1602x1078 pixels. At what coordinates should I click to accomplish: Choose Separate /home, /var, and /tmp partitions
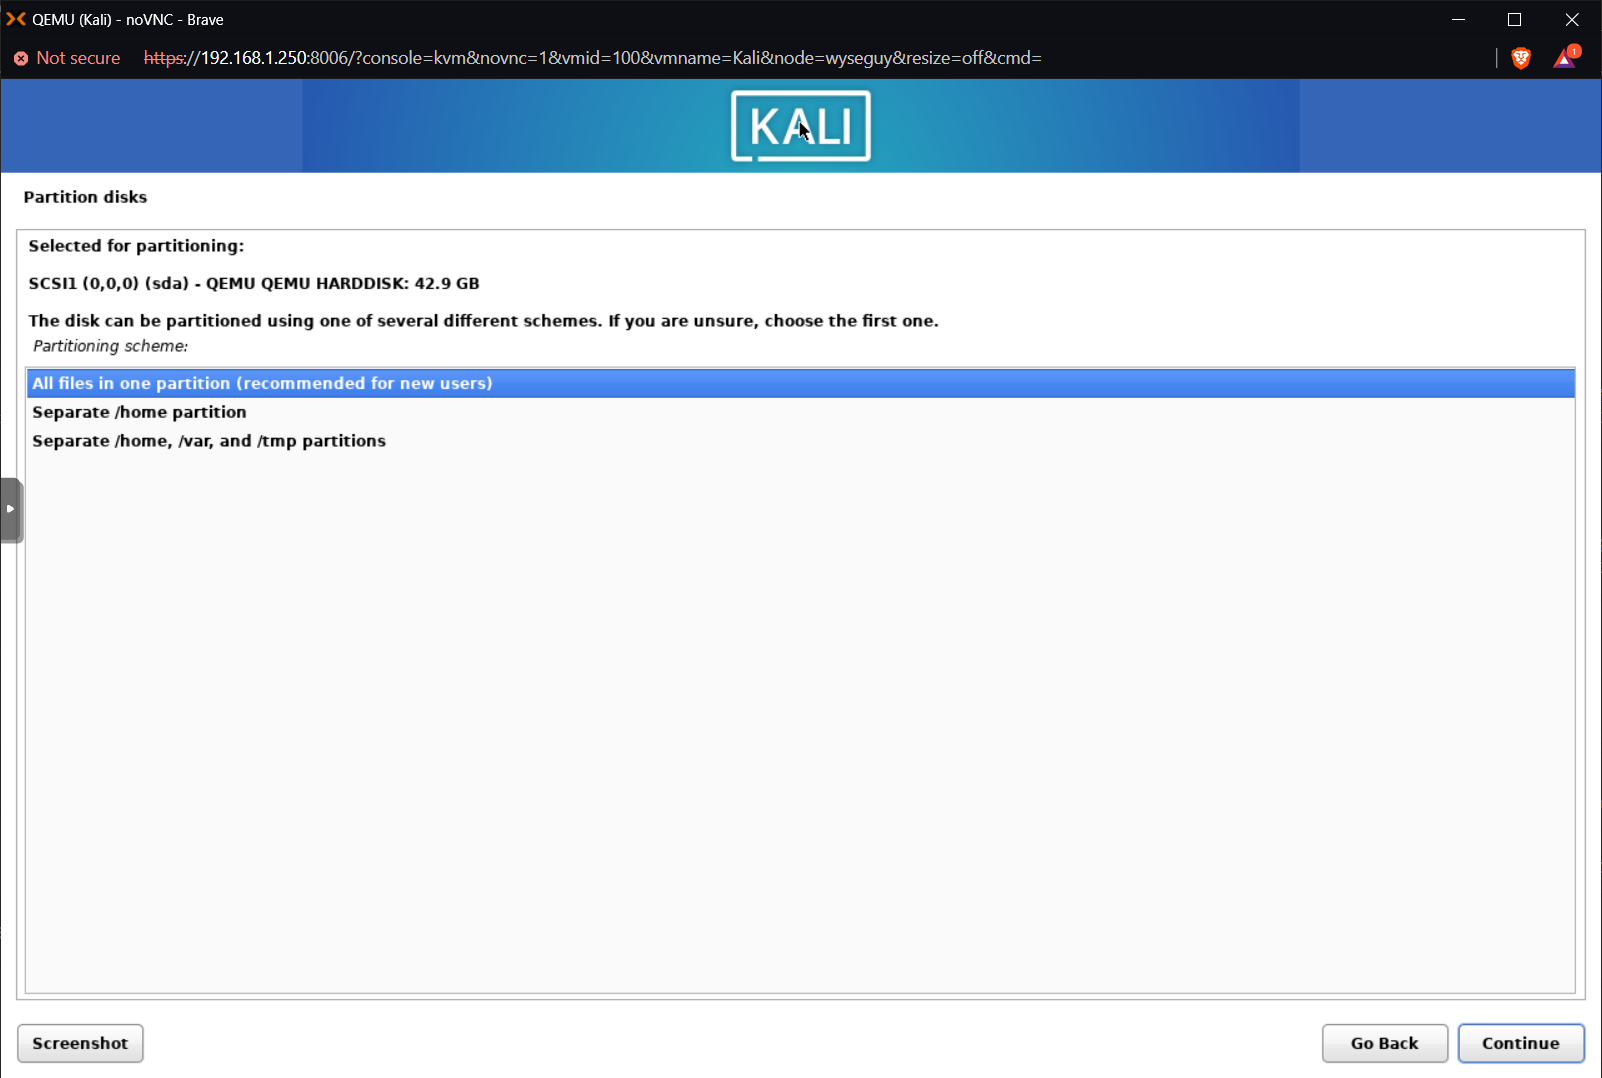tap(800, 441)
